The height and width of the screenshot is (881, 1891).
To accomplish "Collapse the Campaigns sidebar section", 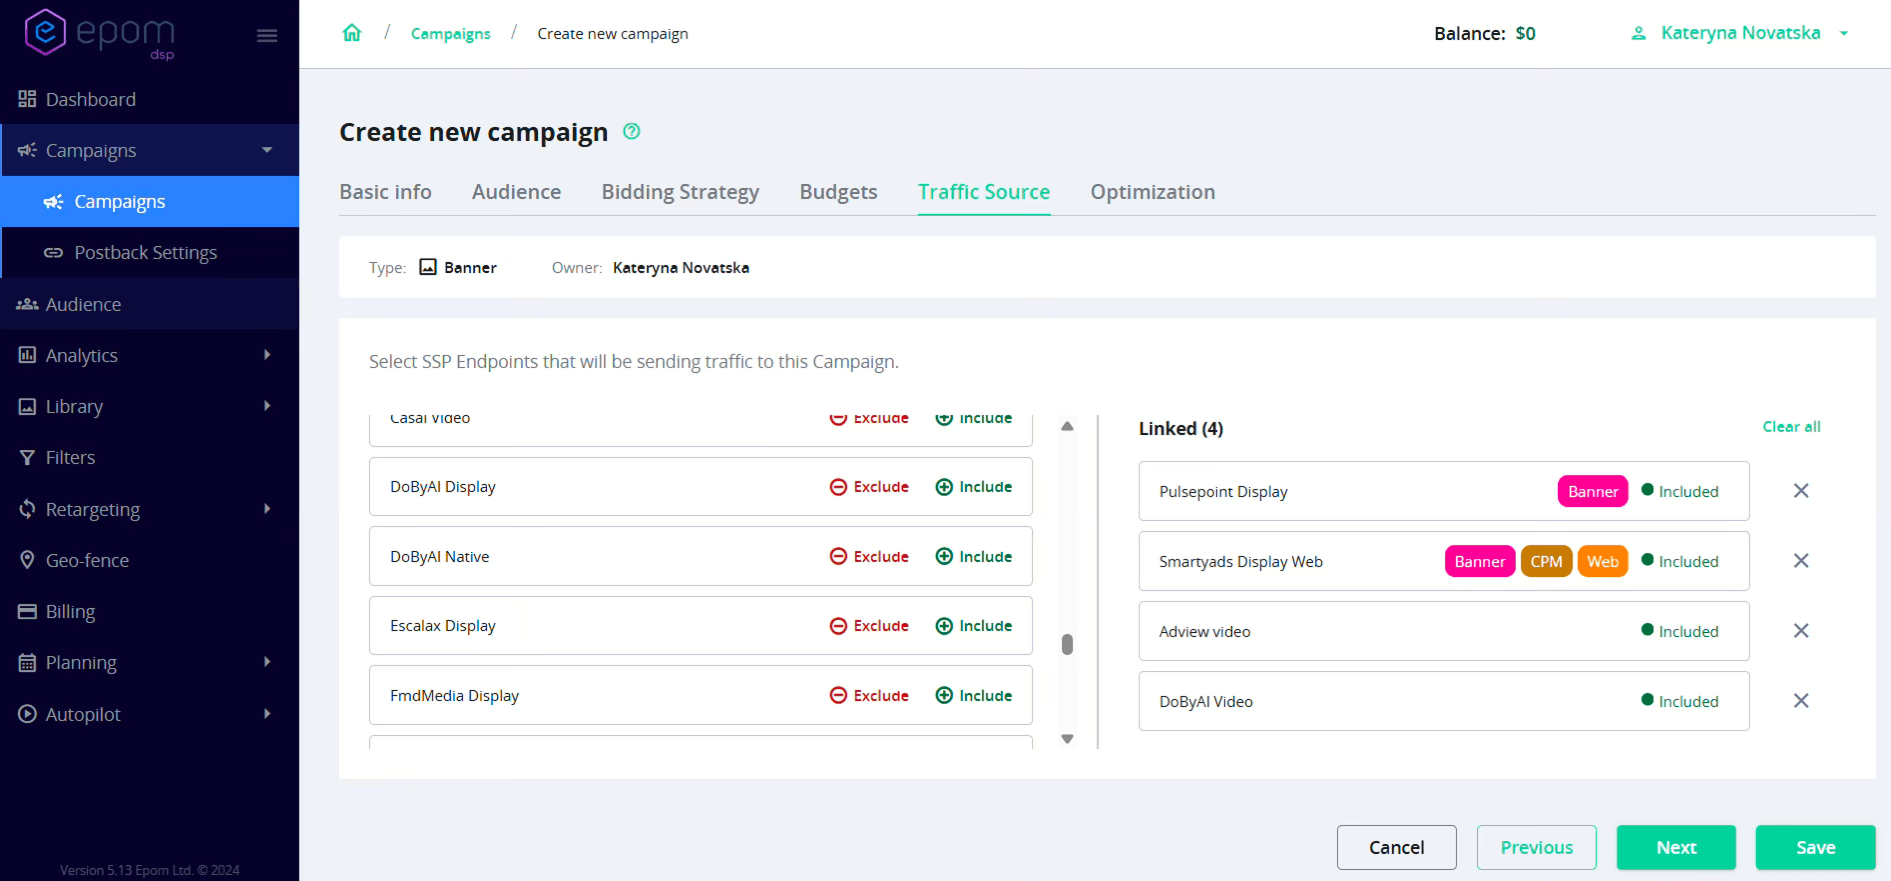I will [x=267, y=150].
